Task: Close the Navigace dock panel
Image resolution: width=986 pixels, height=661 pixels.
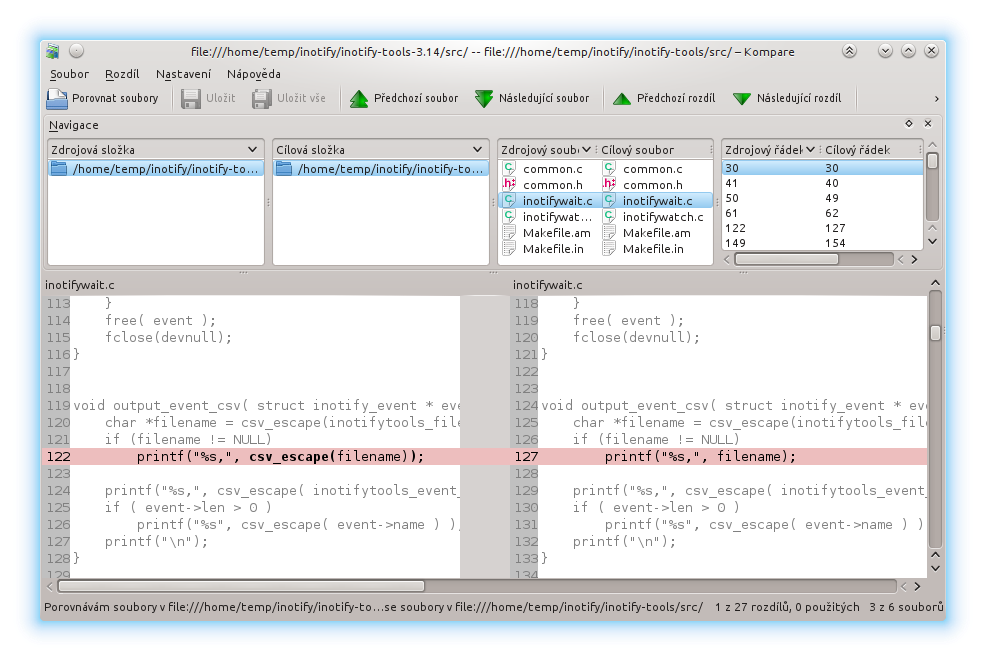Action: coord(928,124)
